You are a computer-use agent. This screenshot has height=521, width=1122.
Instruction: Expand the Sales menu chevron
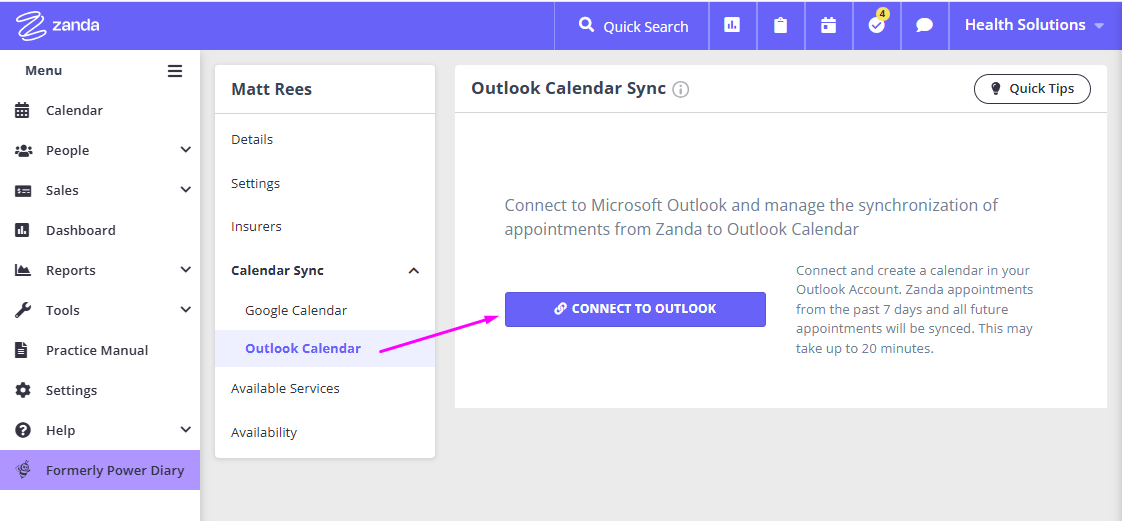click(185, 190)
